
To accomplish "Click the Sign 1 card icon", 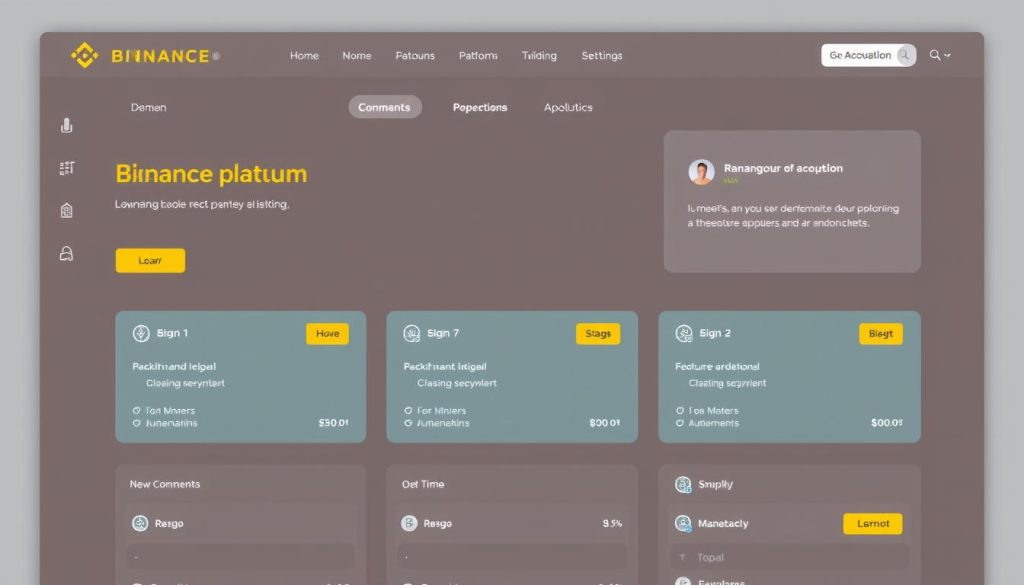I will pyautogui.click(x=141, y=334).
